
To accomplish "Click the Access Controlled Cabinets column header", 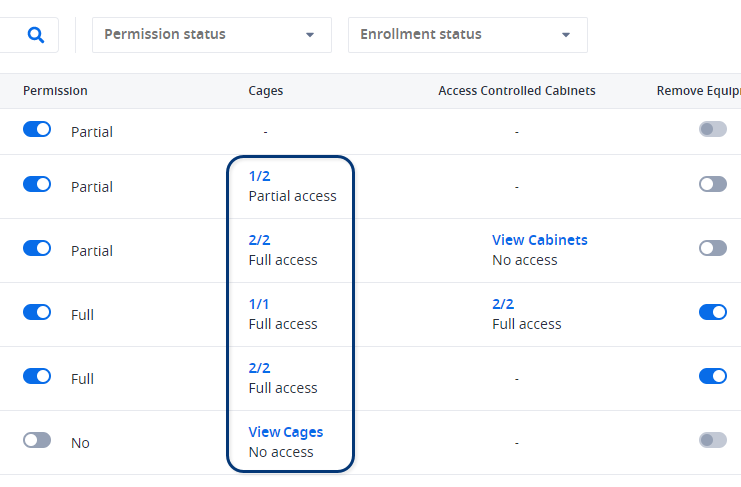I will pos(517,91).
